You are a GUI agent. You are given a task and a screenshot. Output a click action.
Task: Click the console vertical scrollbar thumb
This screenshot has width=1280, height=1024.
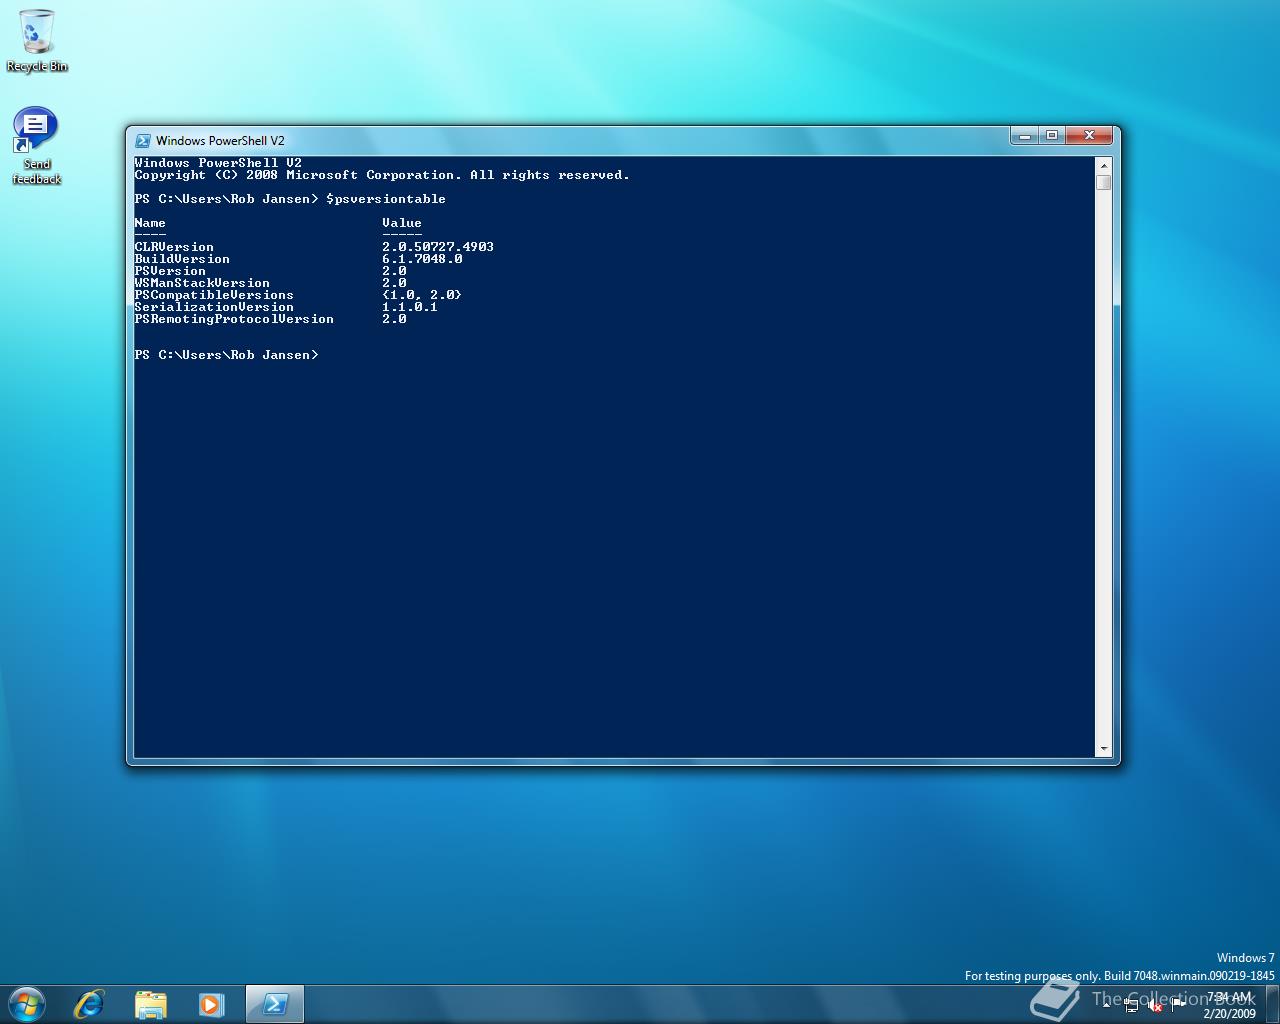[x=1104, y=182]
